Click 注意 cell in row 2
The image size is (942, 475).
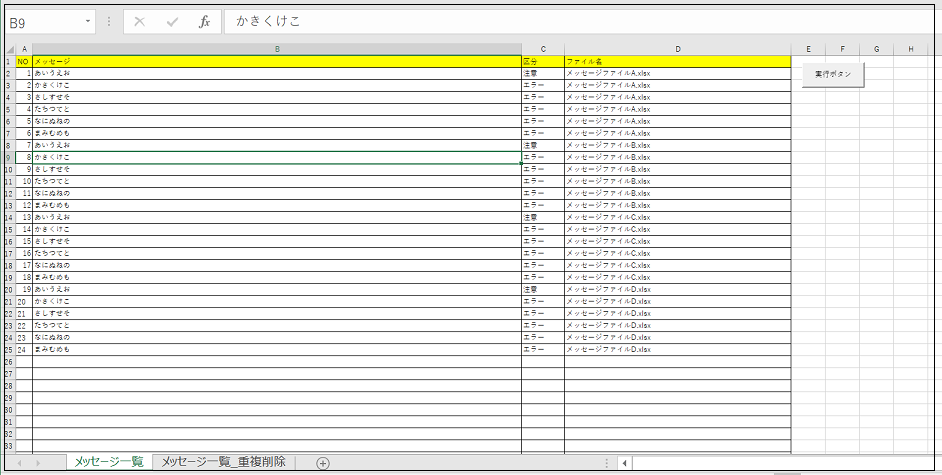point(543,73)
